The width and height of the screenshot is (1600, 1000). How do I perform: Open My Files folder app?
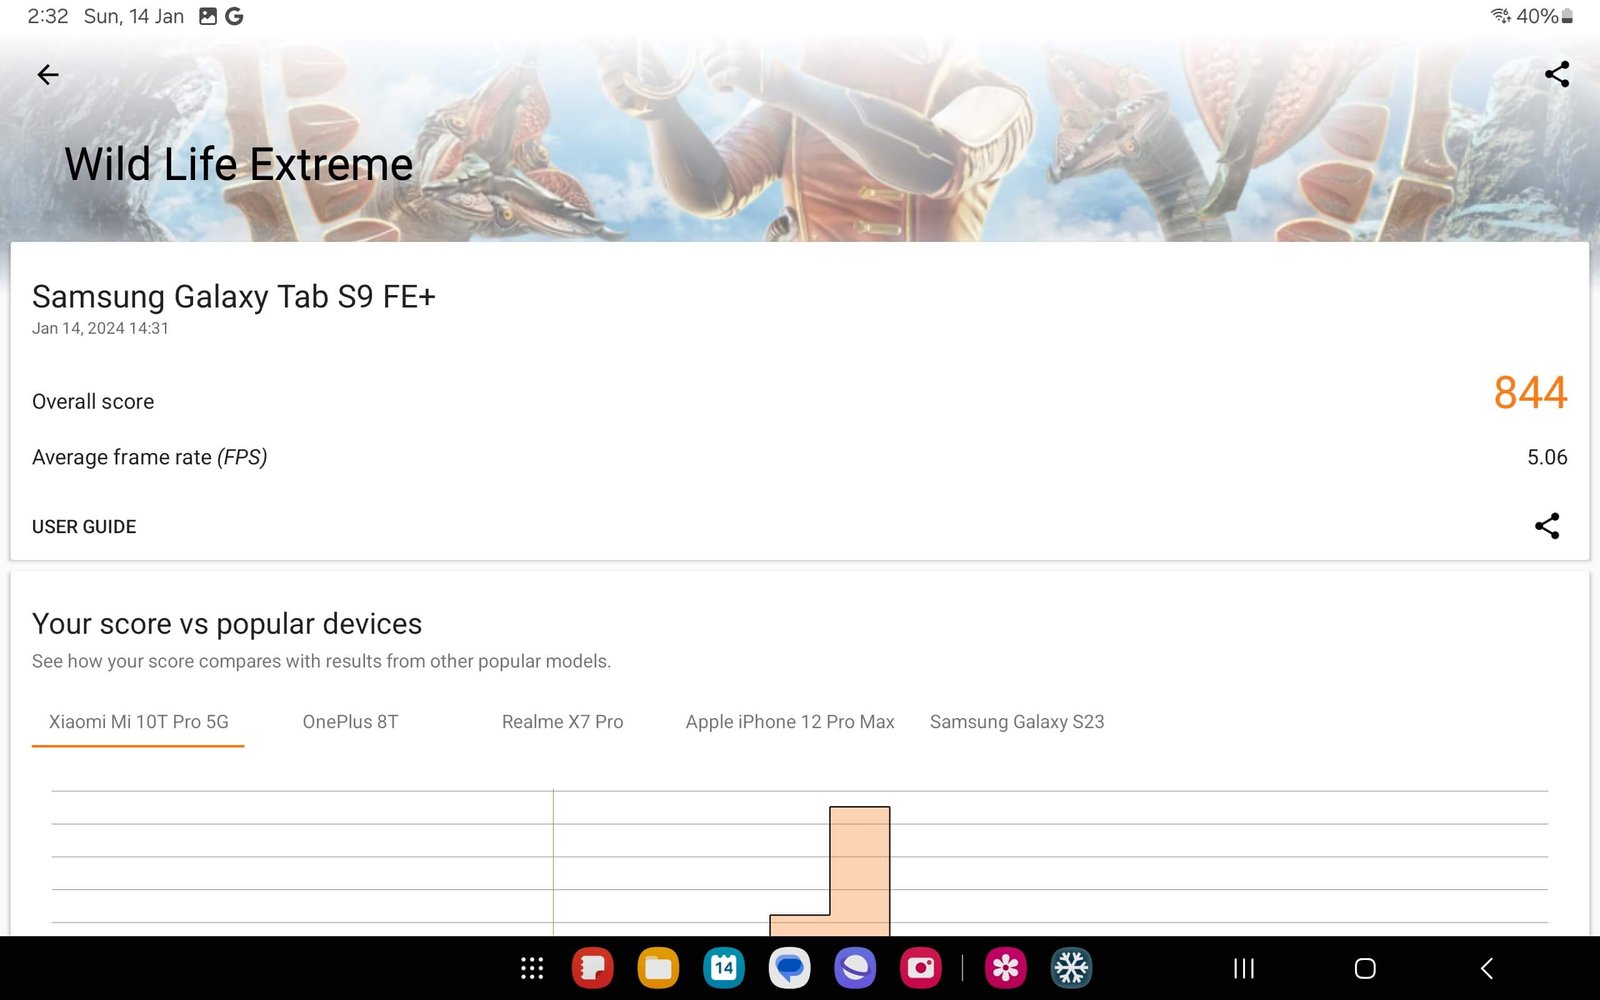pyautogui.click(x=658, y=968)
